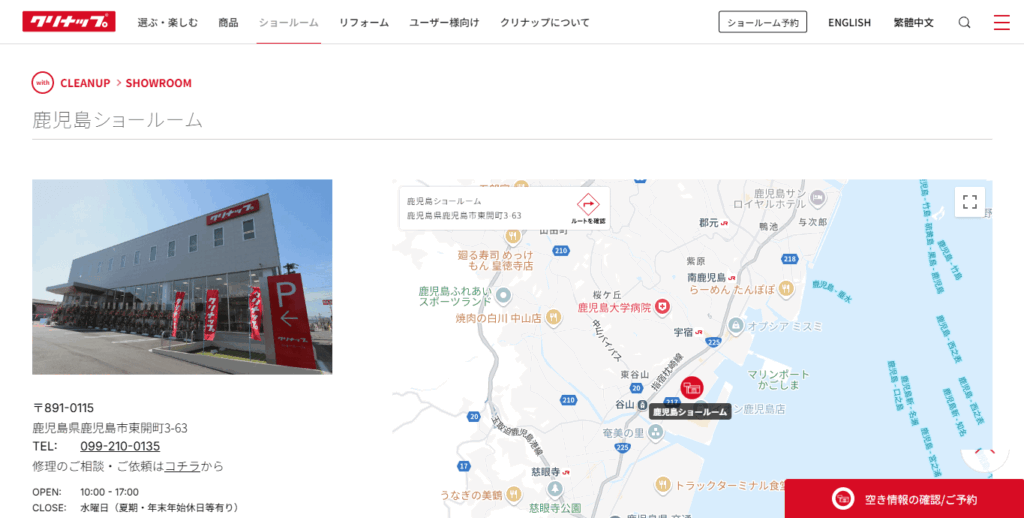Click the route diamond icon on map card
Screen dimensions: 1024x518
(588, 204)
